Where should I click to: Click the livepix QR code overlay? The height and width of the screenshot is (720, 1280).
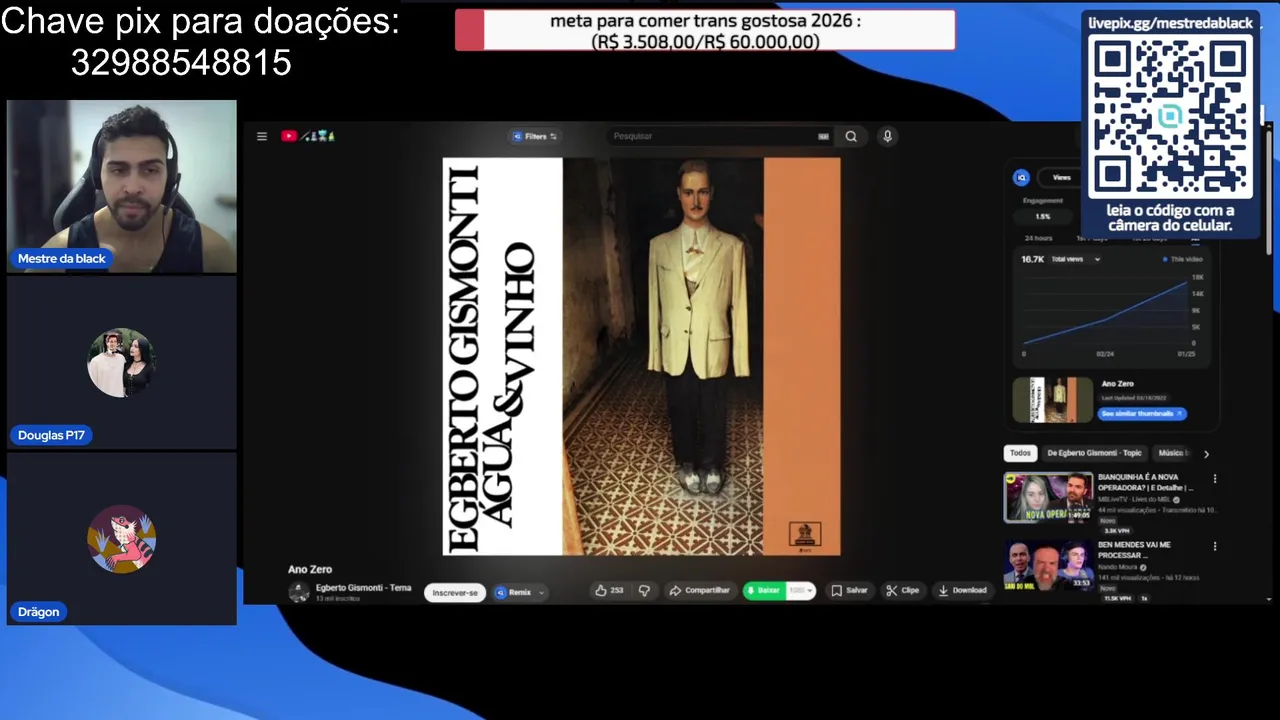click(1170, 118)
